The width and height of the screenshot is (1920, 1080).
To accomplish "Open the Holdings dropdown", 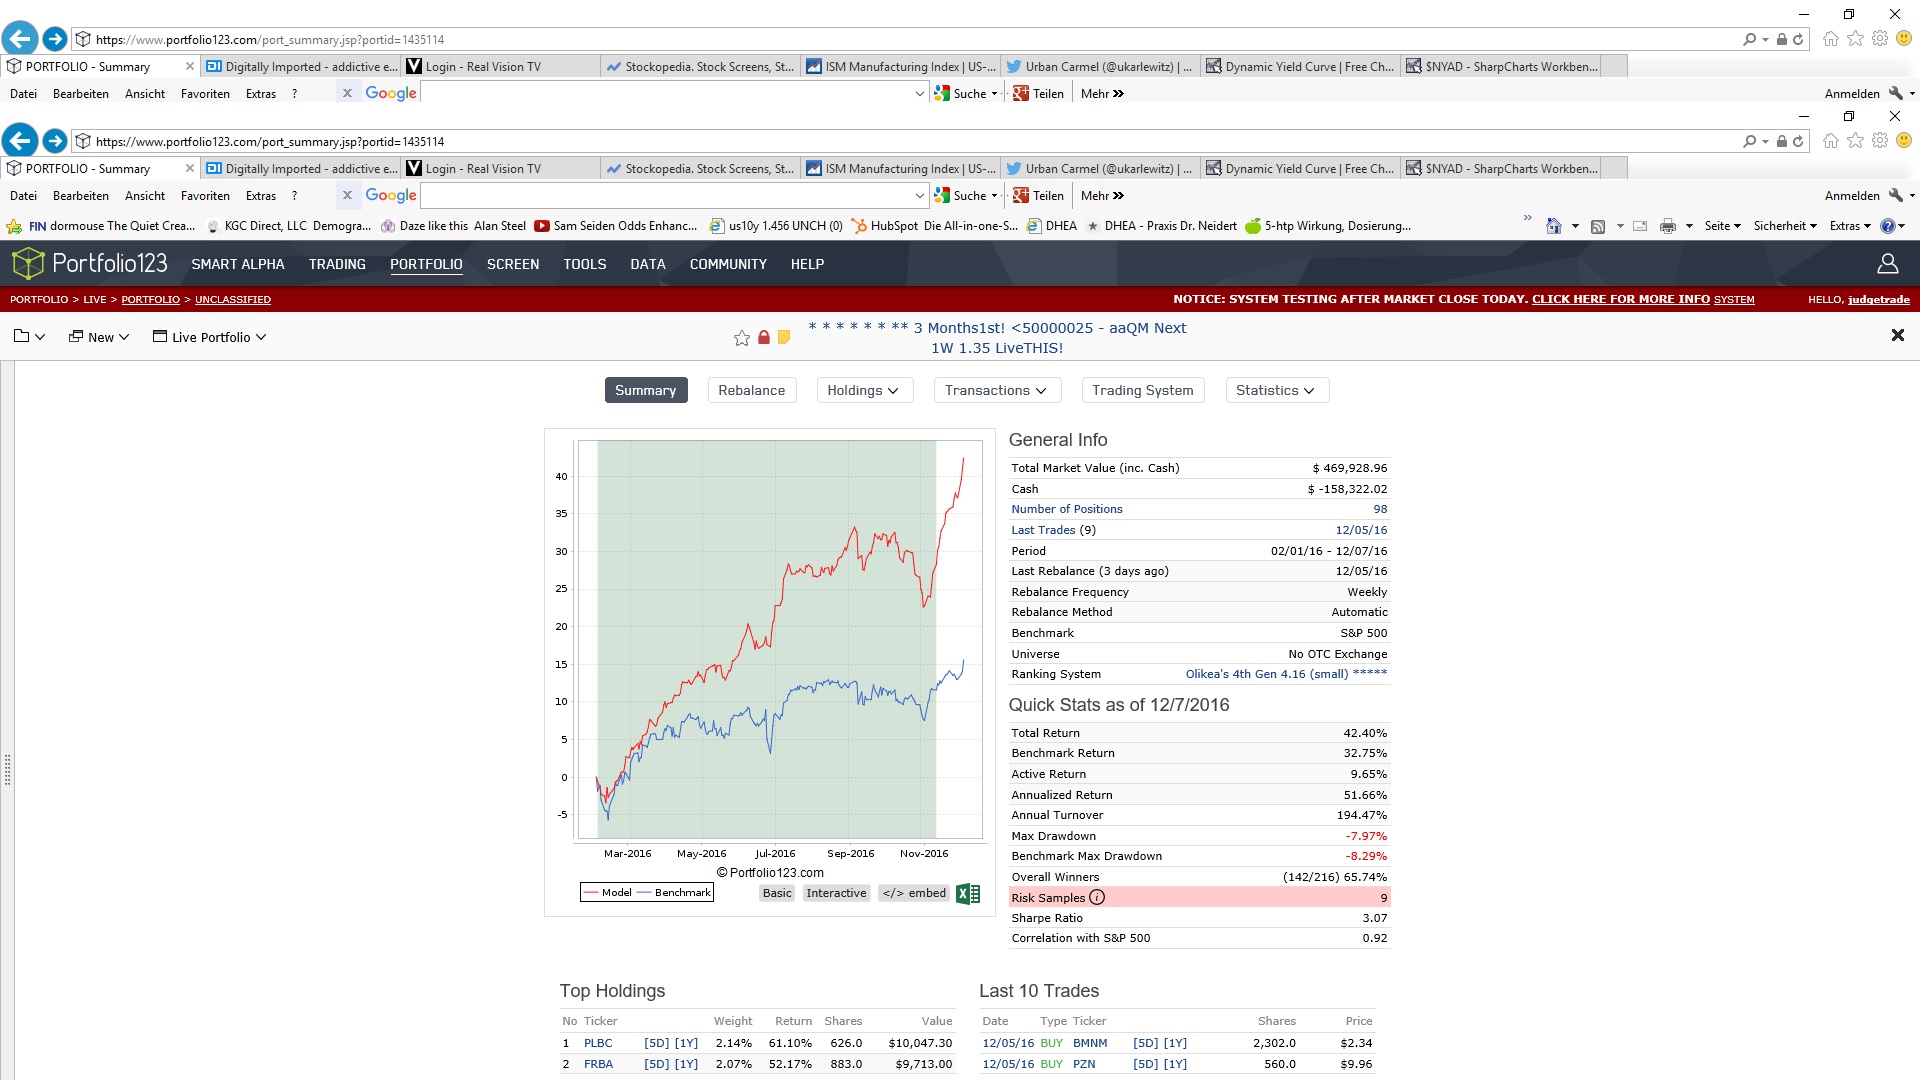I will [864, 390].
